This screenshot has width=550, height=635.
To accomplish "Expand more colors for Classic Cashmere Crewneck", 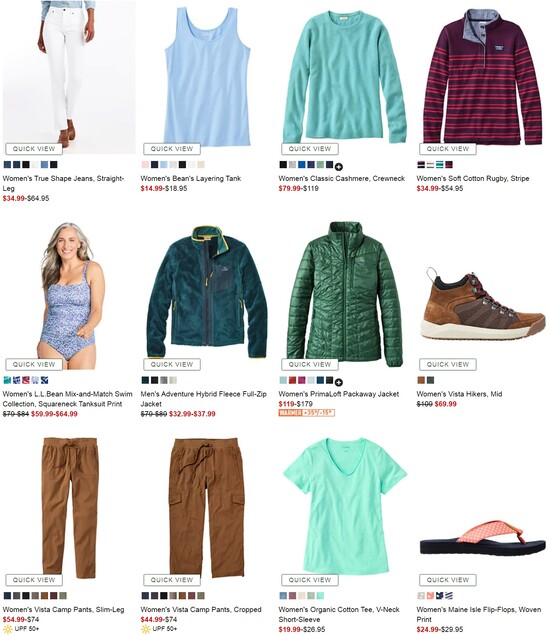I will pos(339,166).
